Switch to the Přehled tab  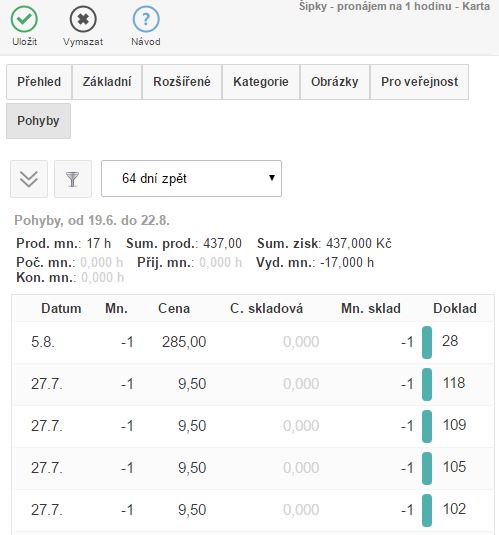tap(39, 82)
